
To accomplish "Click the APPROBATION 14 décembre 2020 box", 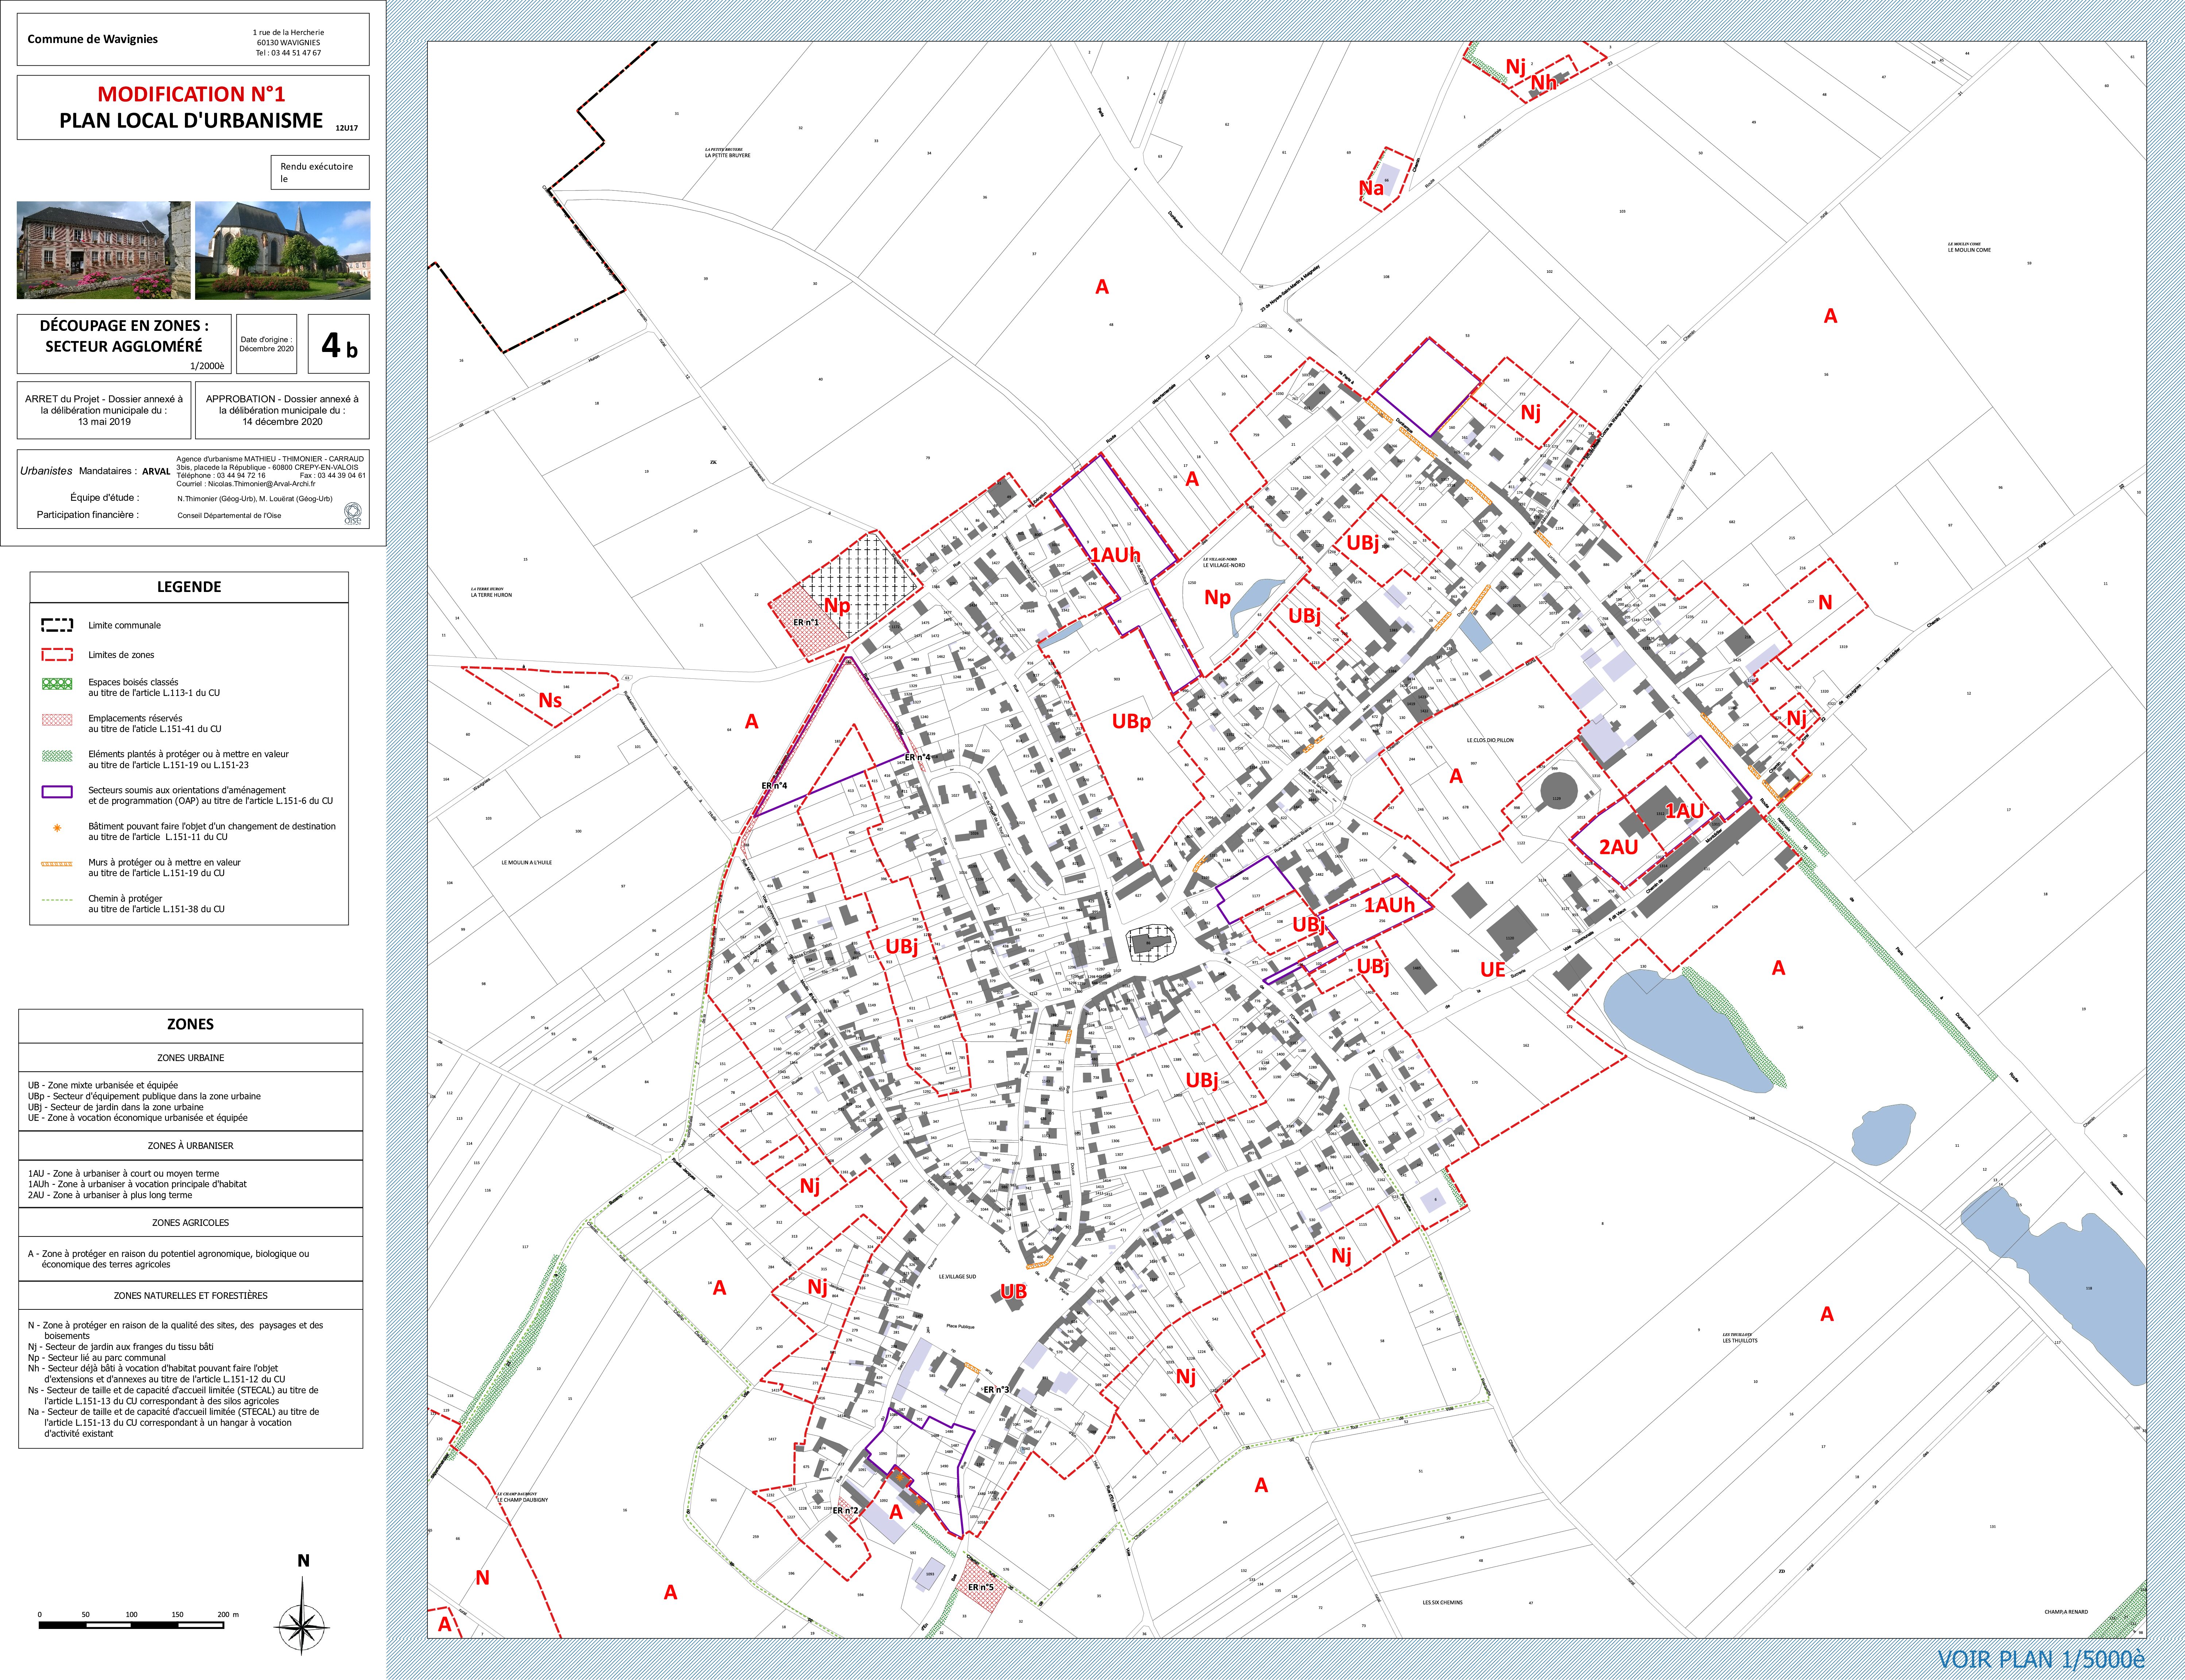I will point(282,410).
